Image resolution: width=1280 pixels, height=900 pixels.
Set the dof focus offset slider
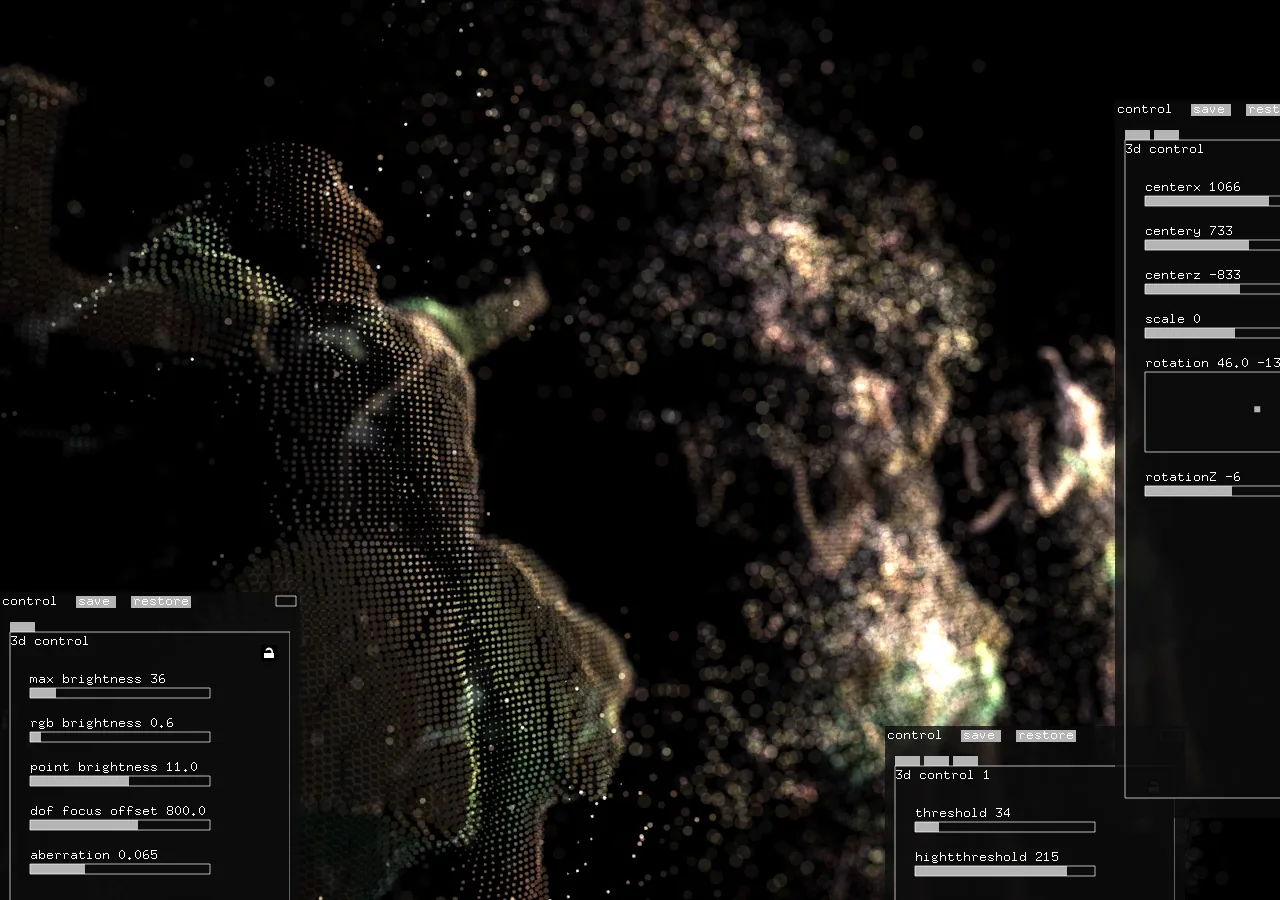(120, 825)
